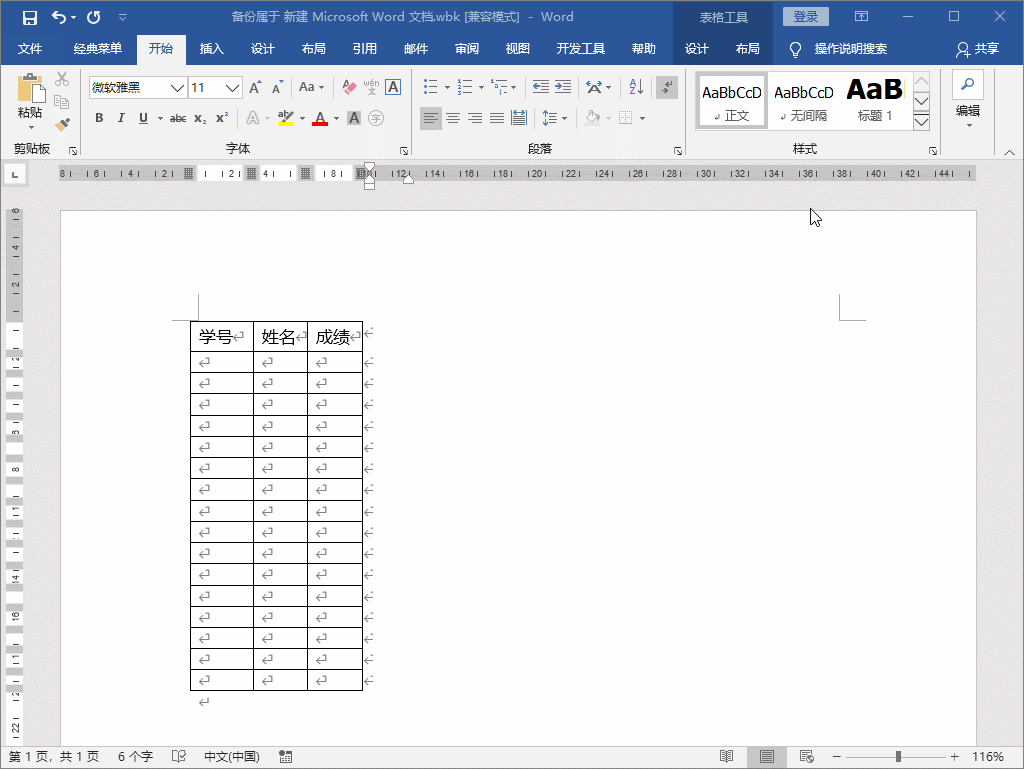Click the 登录 sign-in button
The height and width of the screenshot is (769, 1024).
(805, 17)
